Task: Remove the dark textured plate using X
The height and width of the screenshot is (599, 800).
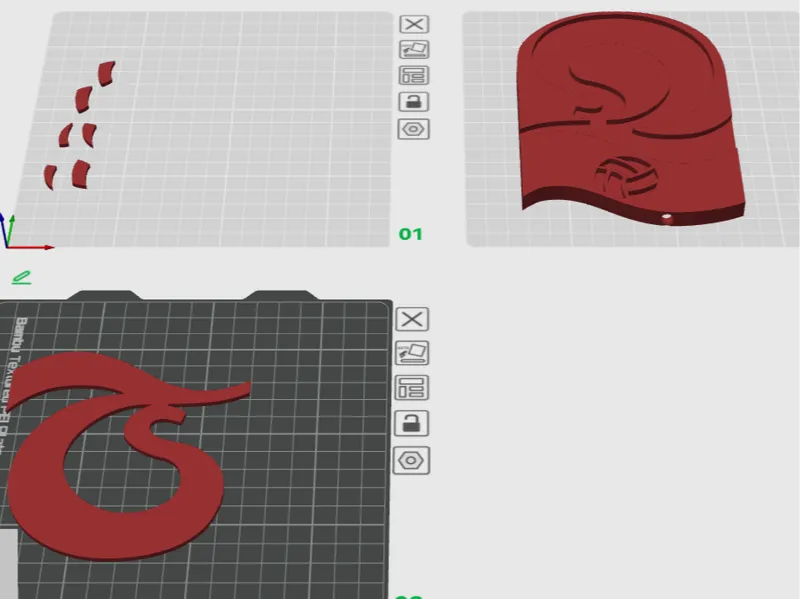Action: click(x=412, y=319)
